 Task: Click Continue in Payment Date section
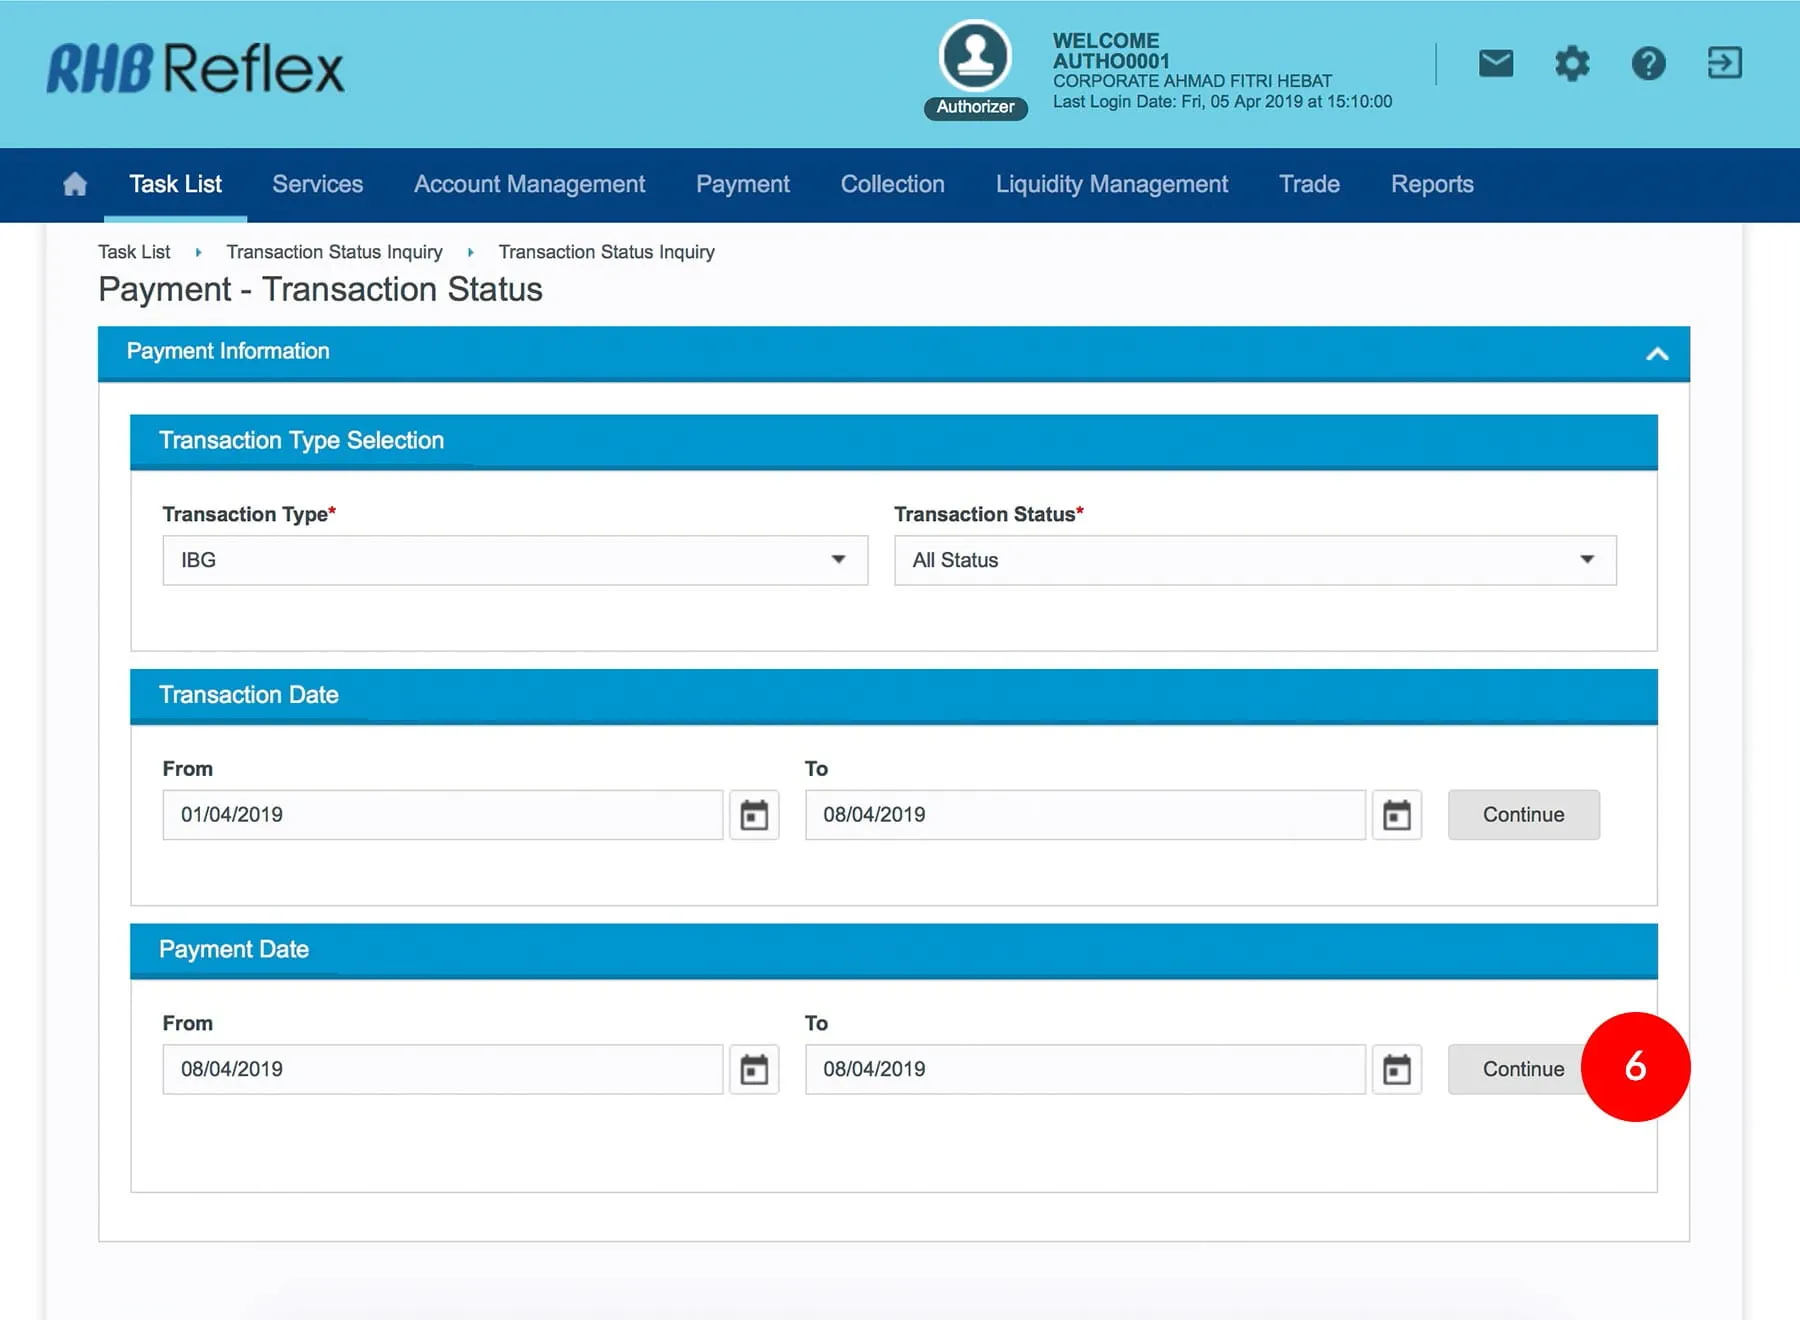(1515, 1069)
